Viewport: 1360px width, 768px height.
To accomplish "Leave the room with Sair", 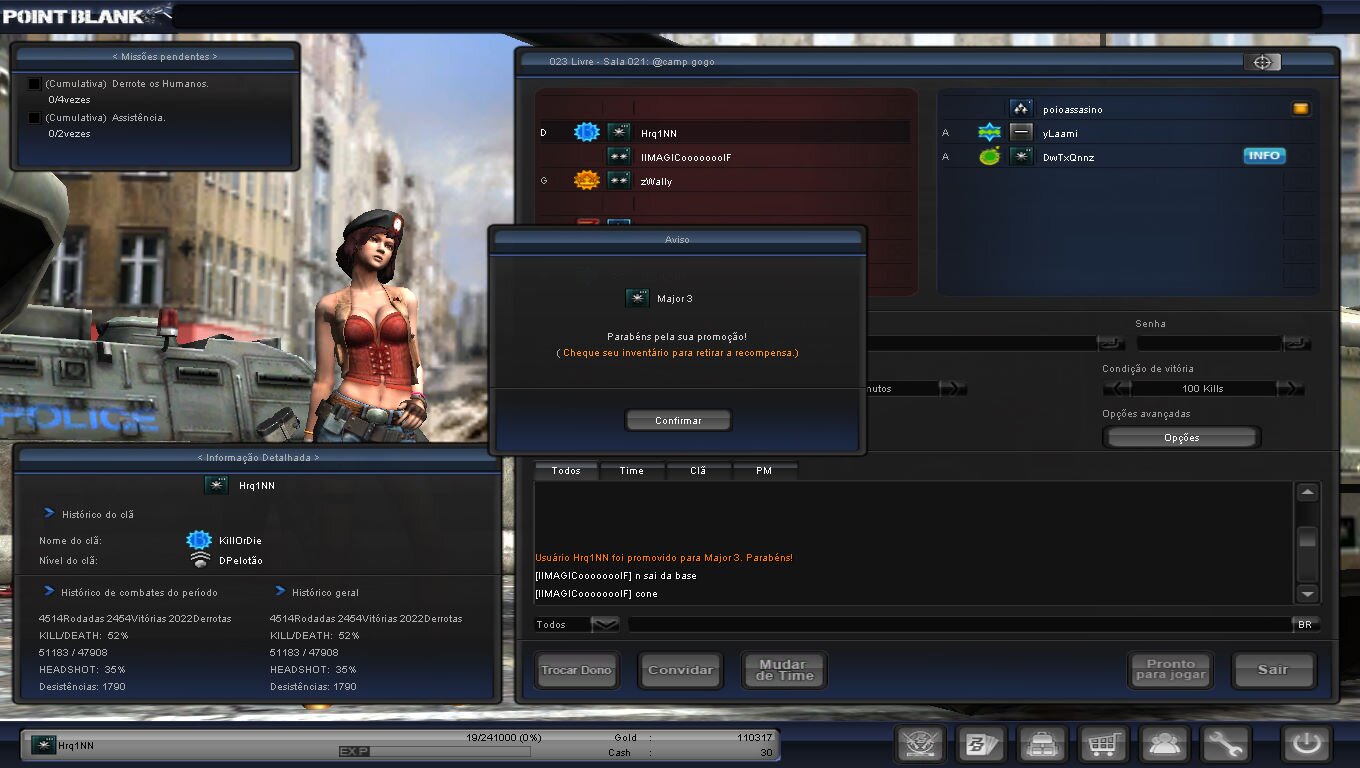I will coord(1273,670).
